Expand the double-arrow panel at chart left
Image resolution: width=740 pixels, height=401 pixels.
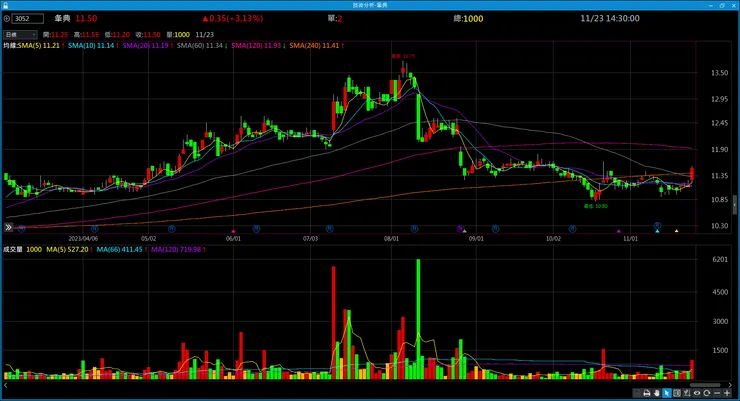click(8, 227)
